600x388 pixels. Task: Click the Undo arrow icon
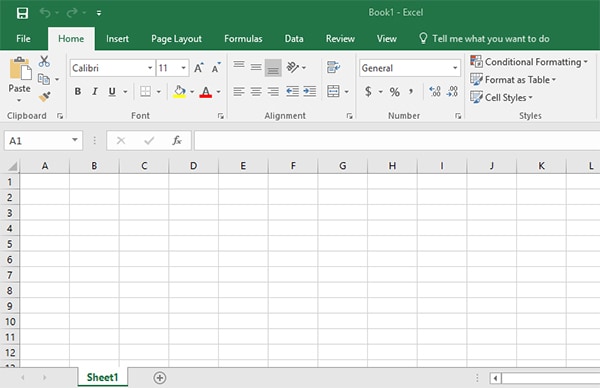[45, 13]
